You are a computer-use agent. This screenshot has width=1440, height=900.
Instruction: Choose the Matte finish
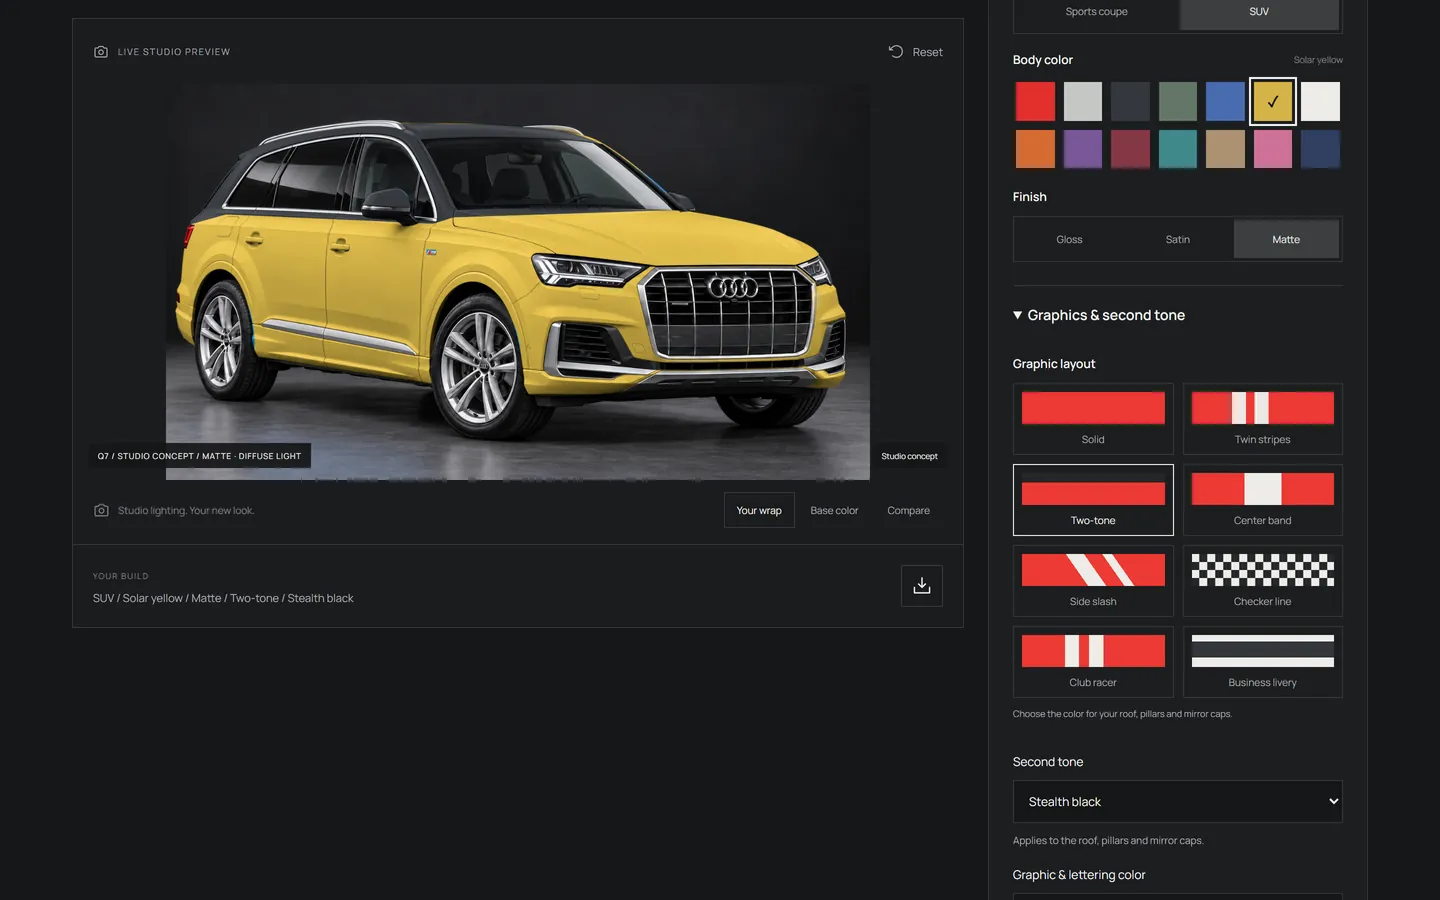(1286, 240)
